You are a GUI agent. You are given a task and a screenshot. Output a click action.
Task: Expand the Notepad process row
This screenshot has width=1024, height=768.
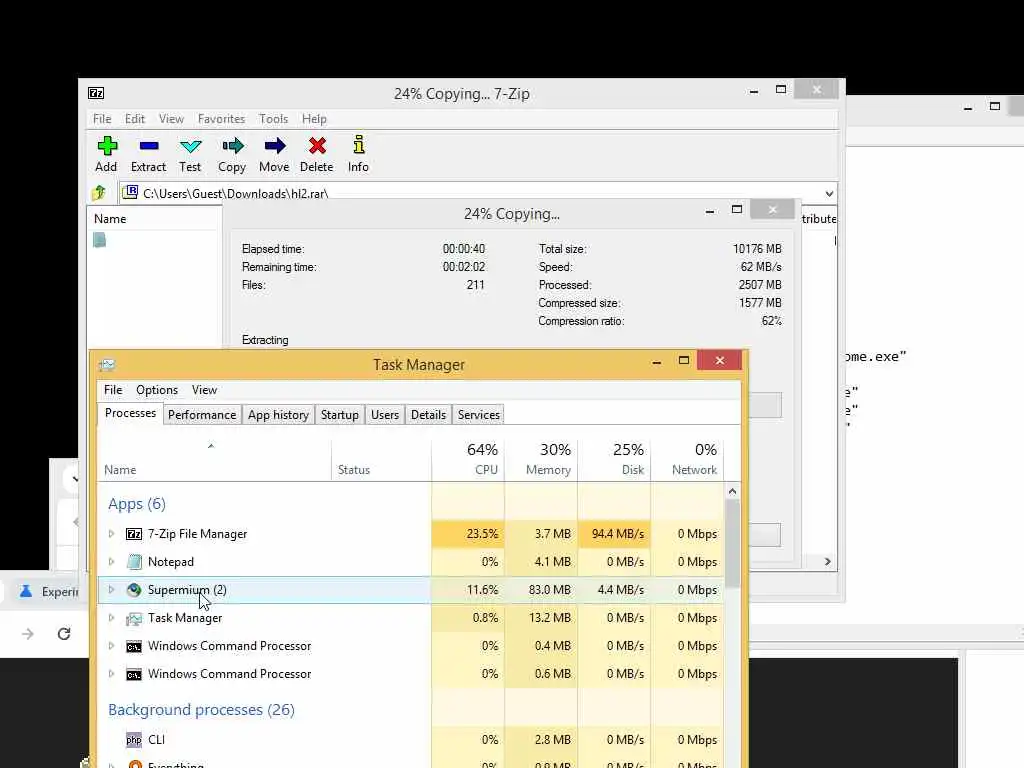tap(111, 562)
